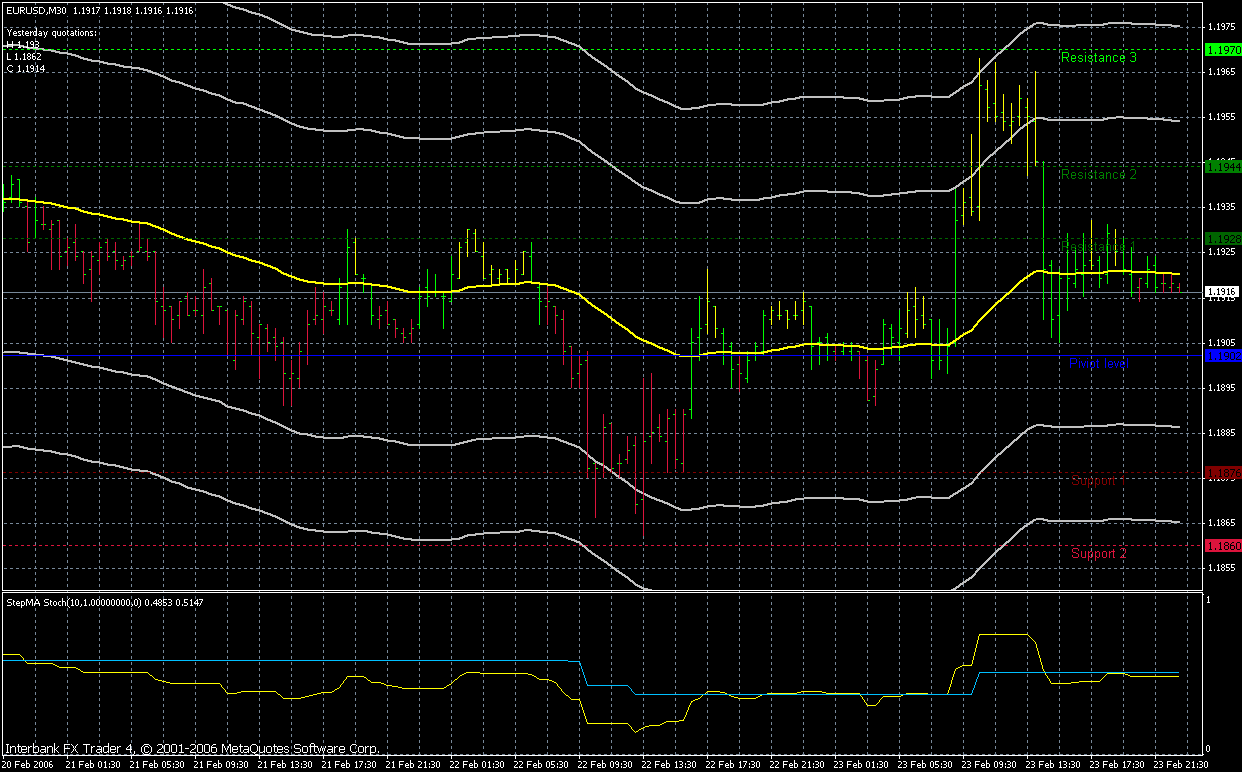Click the '23 Feb 01:30' time axis label
1242x772 pixels.
[862, 764]
